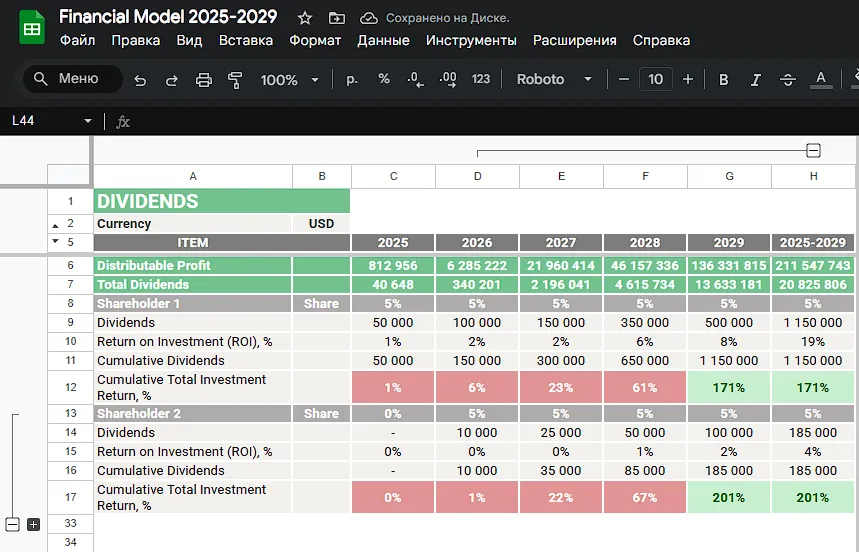Screen dimensions: 859x552
Task: Click the percent format button
Action: point(384,79)
